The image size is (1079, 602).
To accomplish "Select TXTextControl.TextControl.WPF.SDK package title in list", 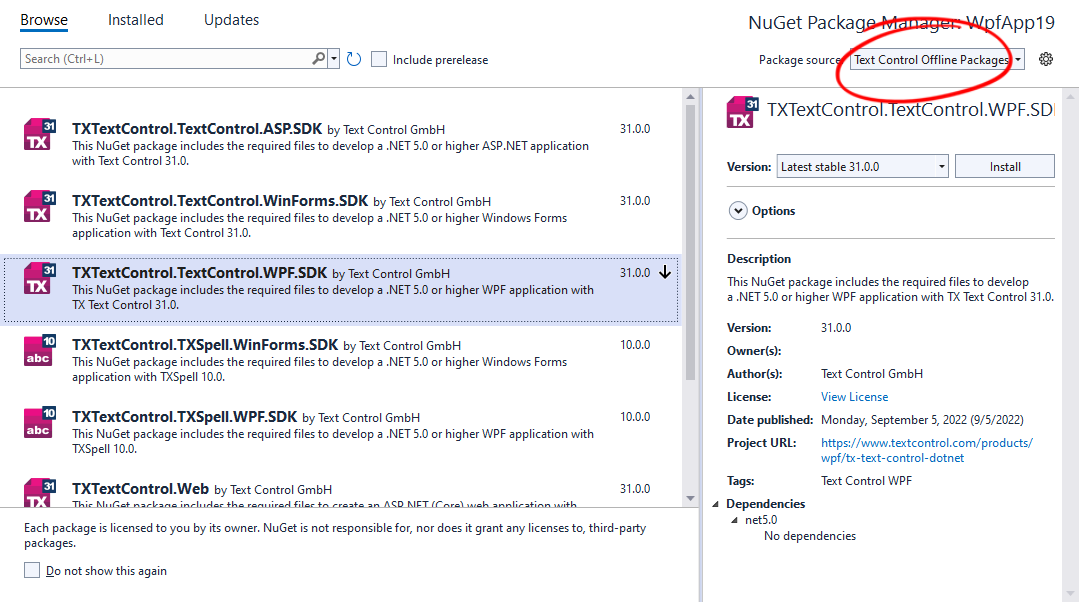I will point(200,272).
